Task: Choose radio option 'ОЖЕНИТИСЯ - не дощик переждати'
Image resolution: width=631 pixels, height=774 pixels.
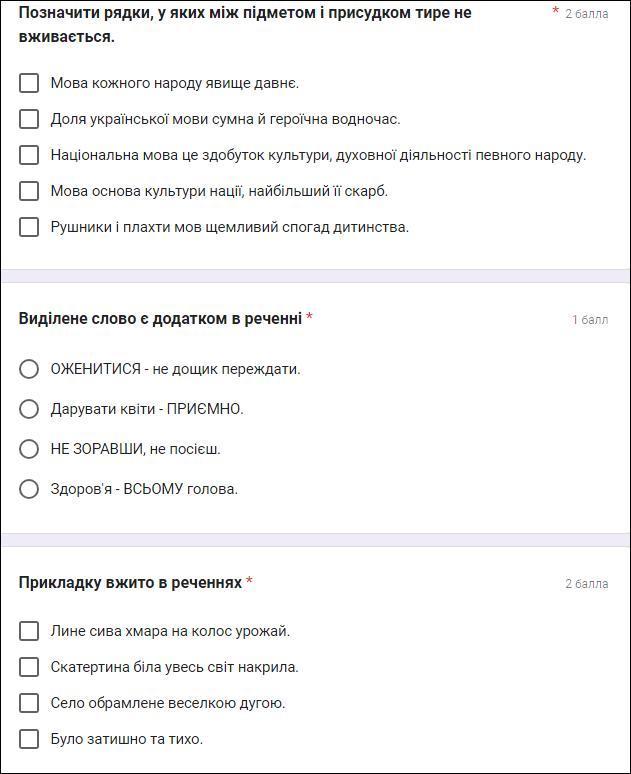Action: [29, 369]
